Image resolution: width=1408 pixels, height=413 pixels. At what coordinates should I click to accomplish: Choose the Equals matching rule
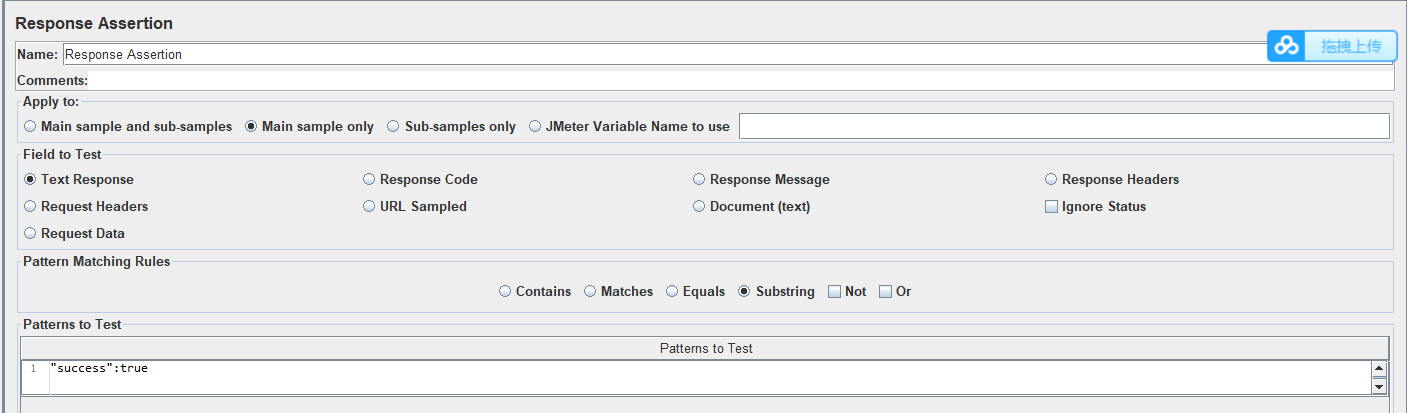point(672,292)
